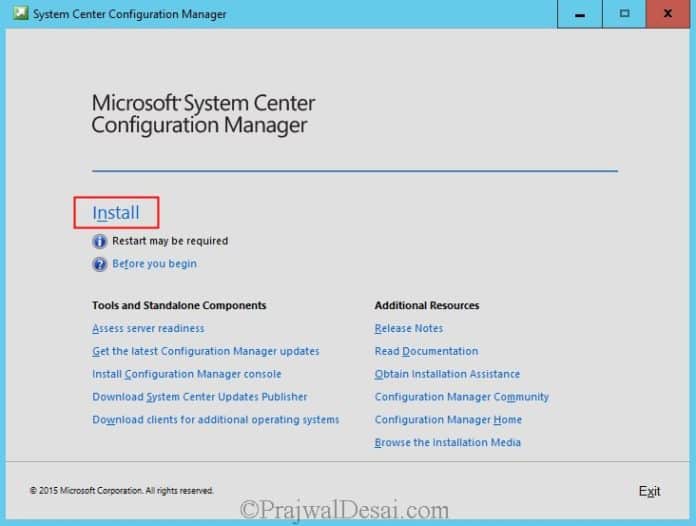The width and height of the screenshot is (696, 526).
Task: Open the Release Notes link
Action: (x=409, y=328)
